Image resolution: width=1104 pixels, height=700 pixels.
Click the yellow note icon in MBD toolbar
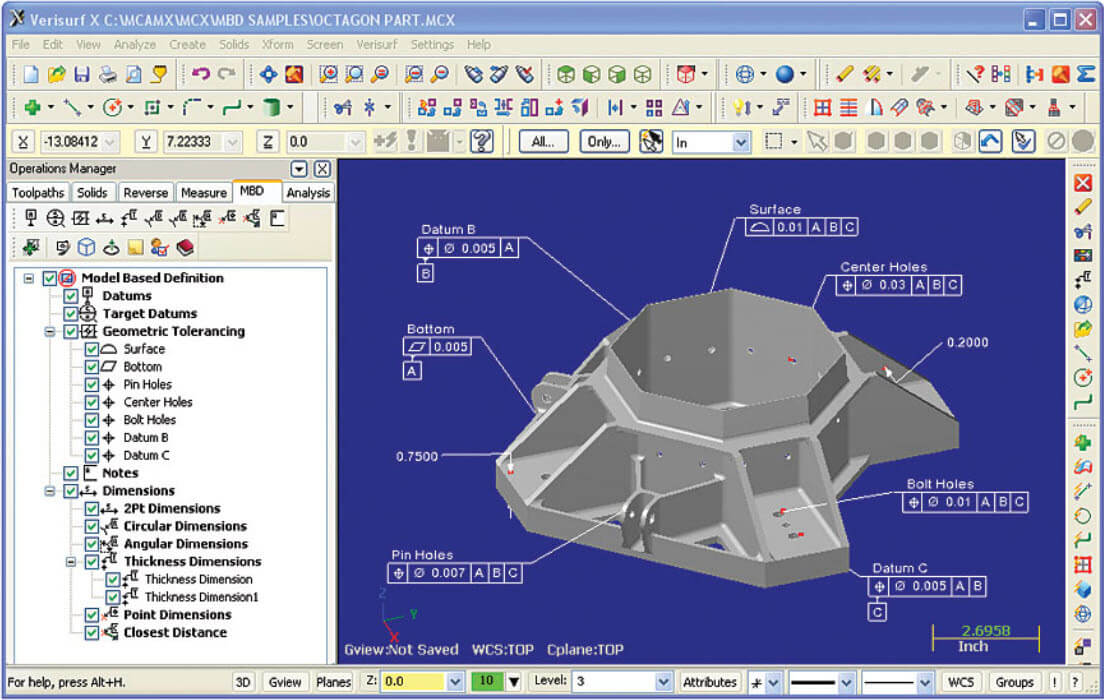(135, 247)
